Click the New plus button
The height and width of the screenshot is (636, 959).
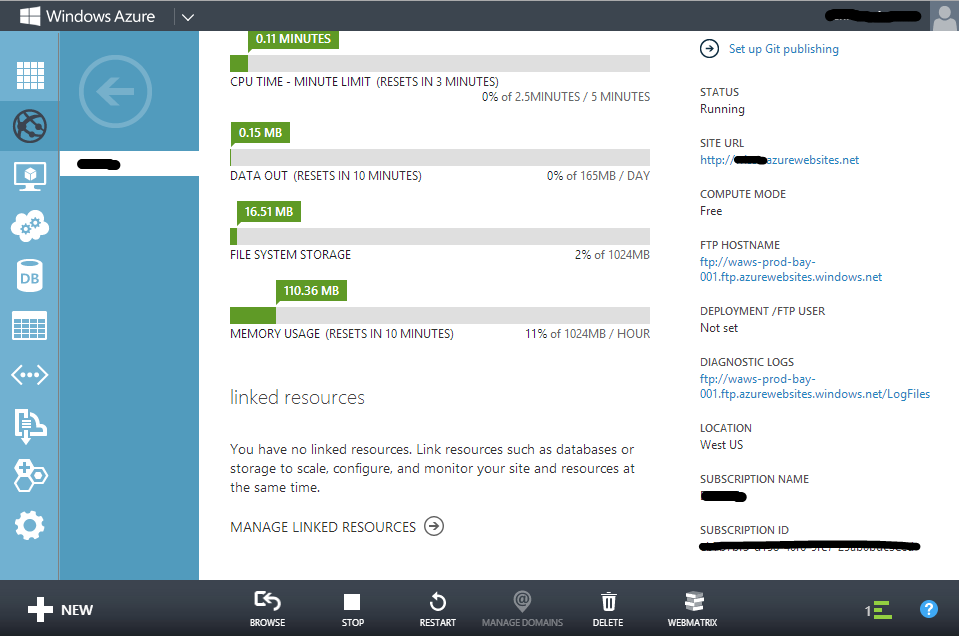click(61, 610)
